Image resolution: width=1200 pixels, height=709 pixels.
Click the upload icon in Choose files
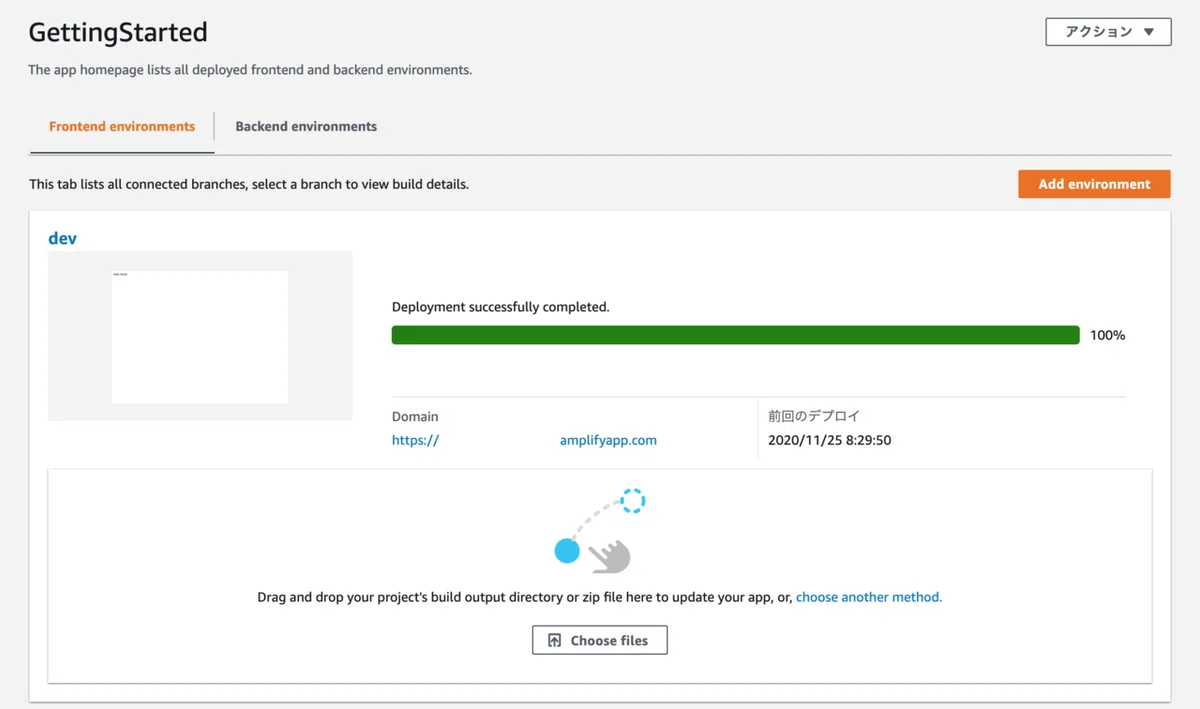[x=555, y=640]
